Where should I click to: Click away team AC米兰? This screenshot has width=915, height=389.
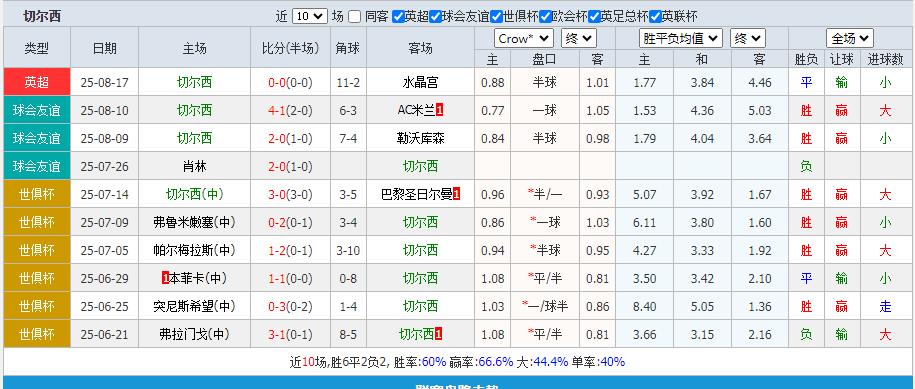pyautogui.click(x=417, y=111)
